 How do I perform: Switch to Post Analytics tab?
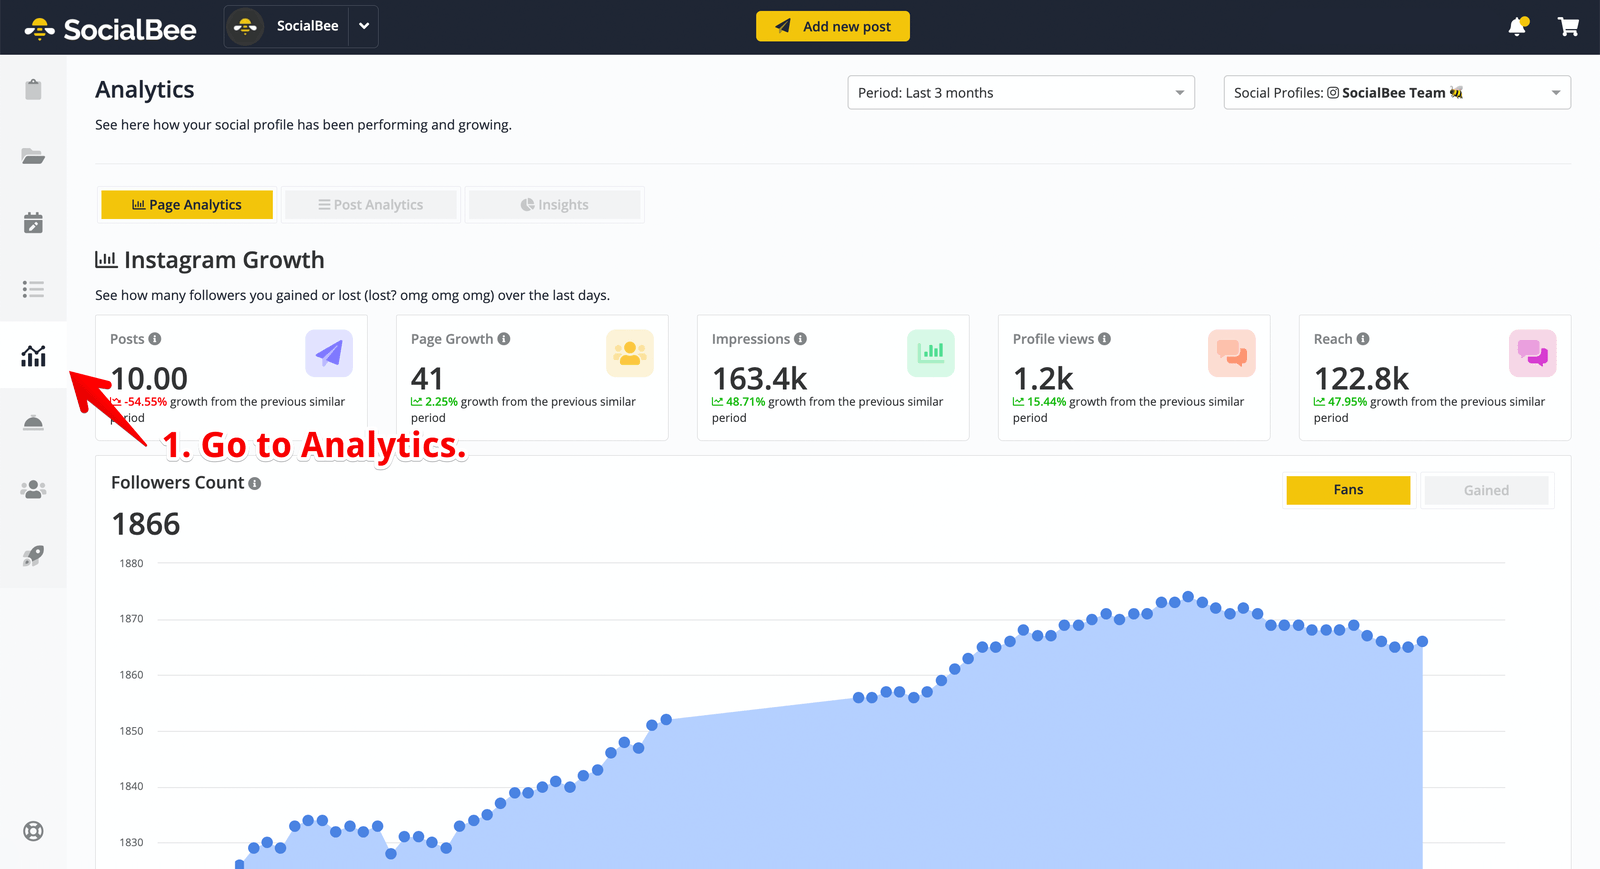pyautogui.click(x=371, y=204)
